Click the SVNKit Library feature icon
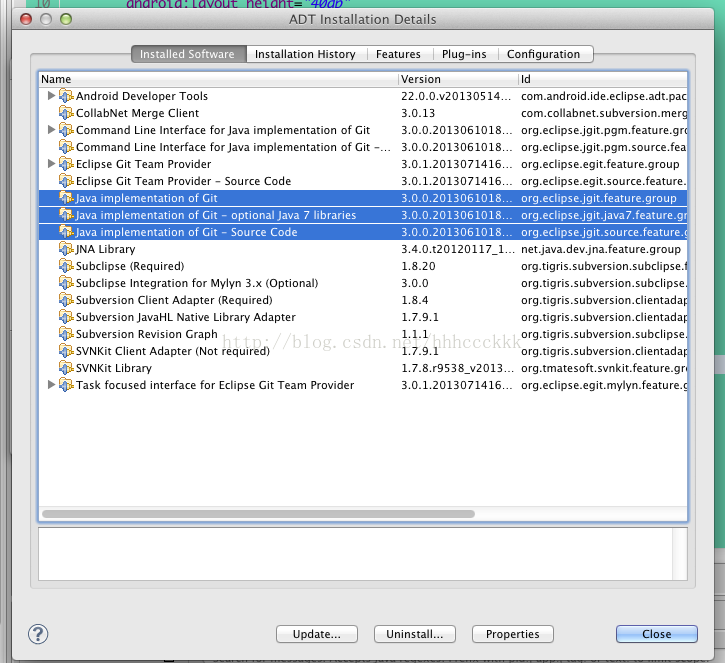725x663 pixels. (66, 368)
